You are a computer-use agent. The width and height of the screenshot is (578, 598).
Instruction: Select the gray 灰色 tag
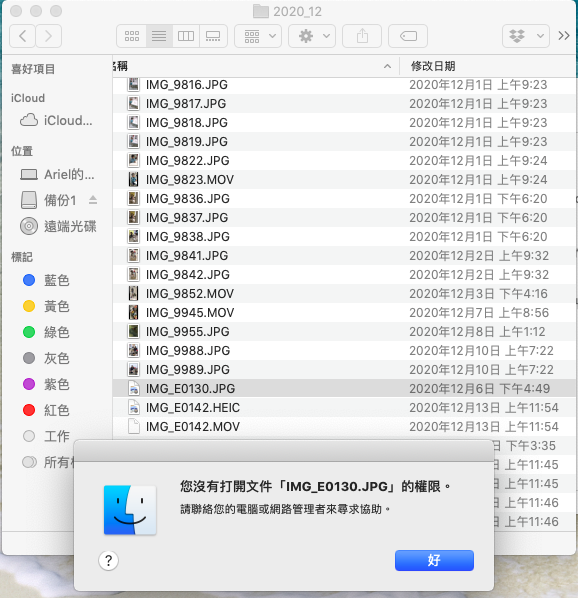click(46, 358)
